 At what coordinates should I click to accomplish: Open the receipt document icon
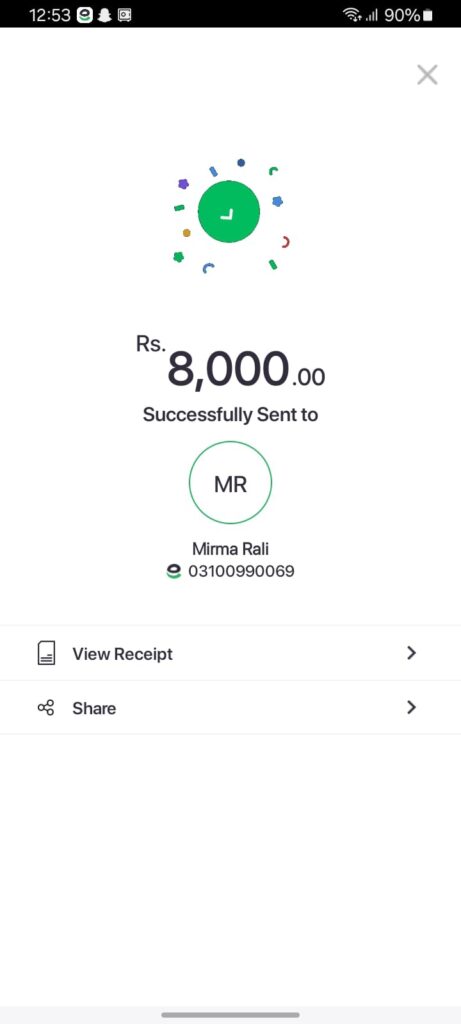tap(46, 653)
